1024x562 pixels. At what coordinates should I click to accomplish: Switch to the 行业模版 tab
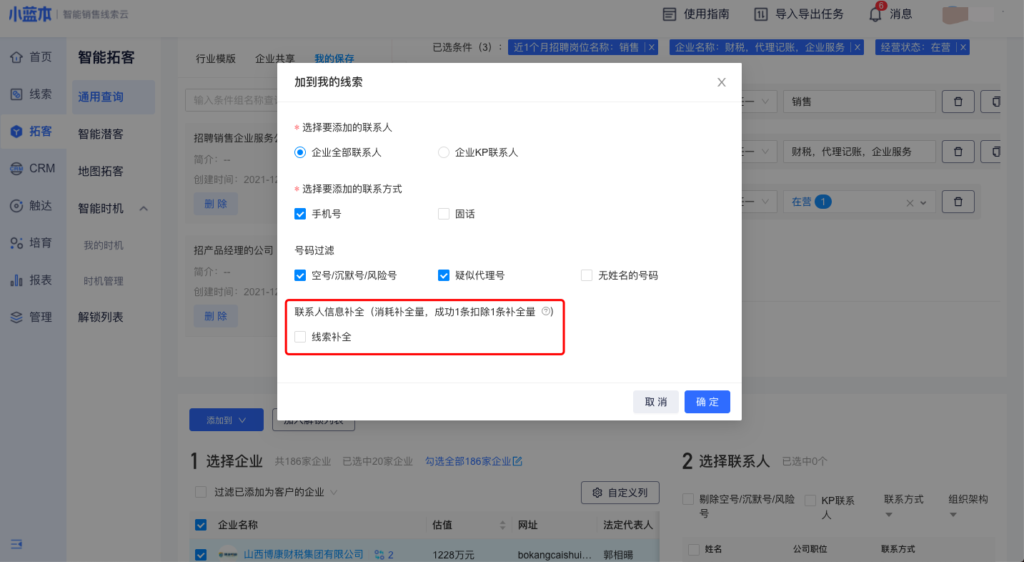click(216, 59)
